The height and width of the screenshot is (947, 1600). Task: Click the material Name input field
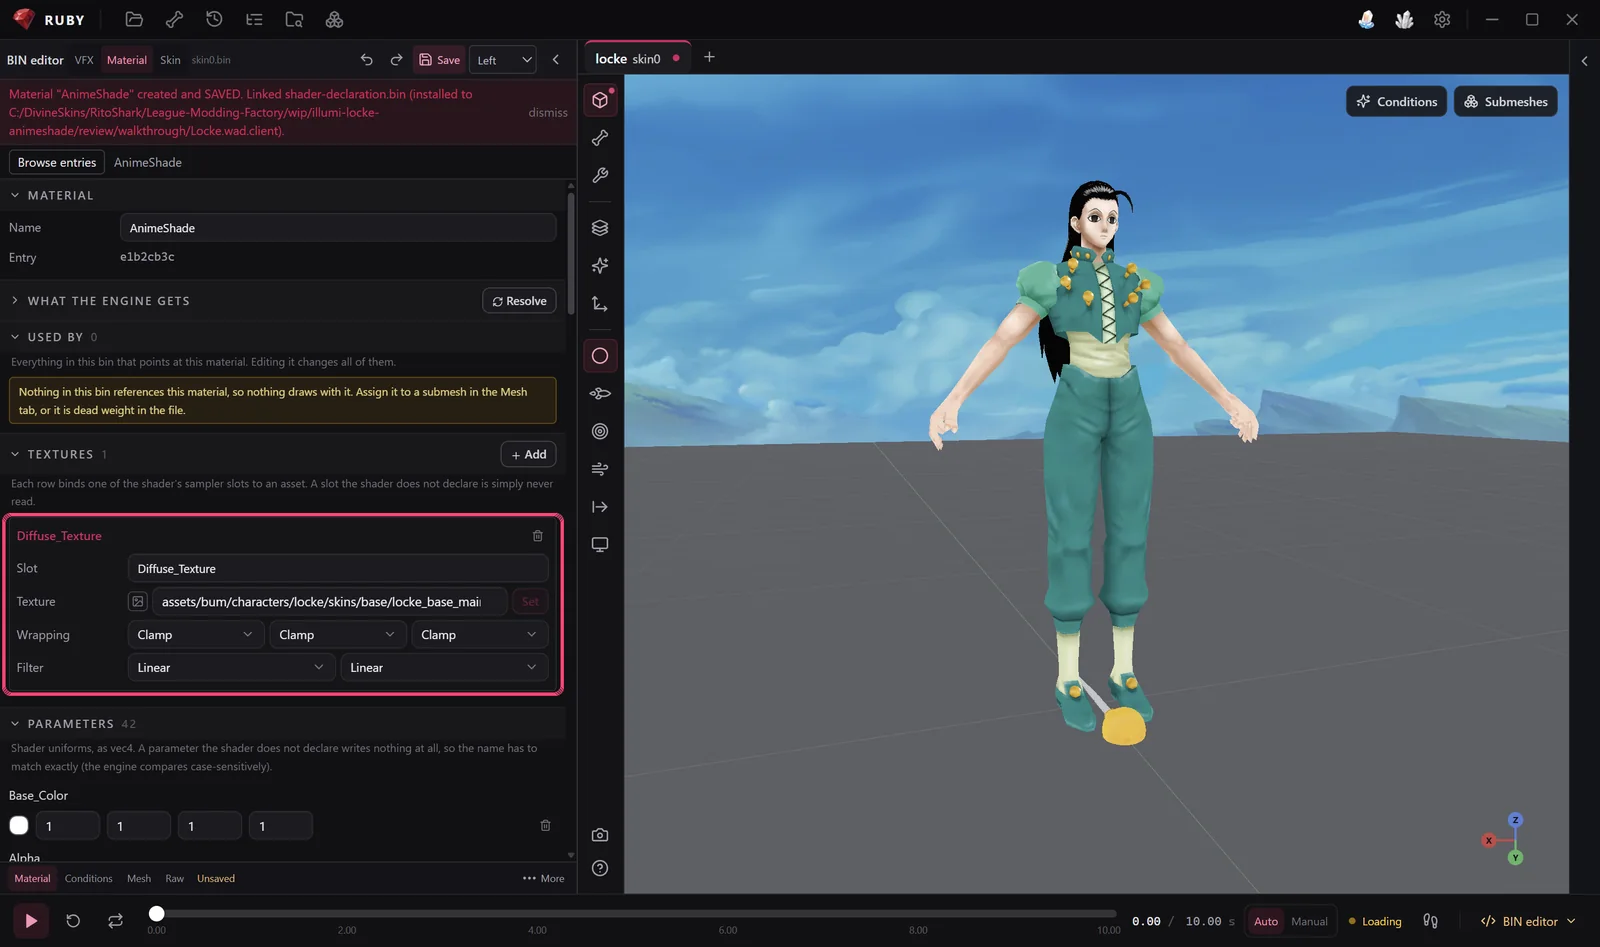338,228
